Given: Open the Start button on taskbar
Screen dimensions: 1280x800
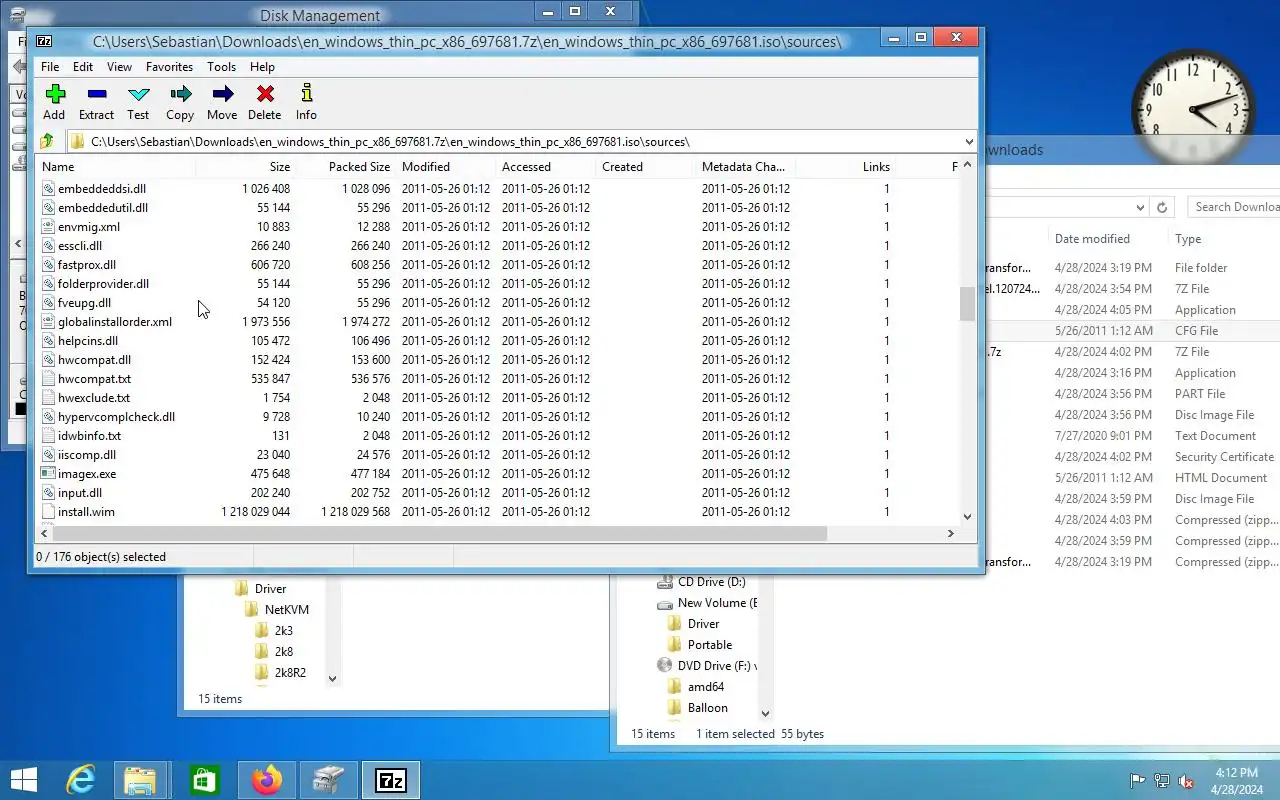Looking at the screenshot, I should point(24,780).
